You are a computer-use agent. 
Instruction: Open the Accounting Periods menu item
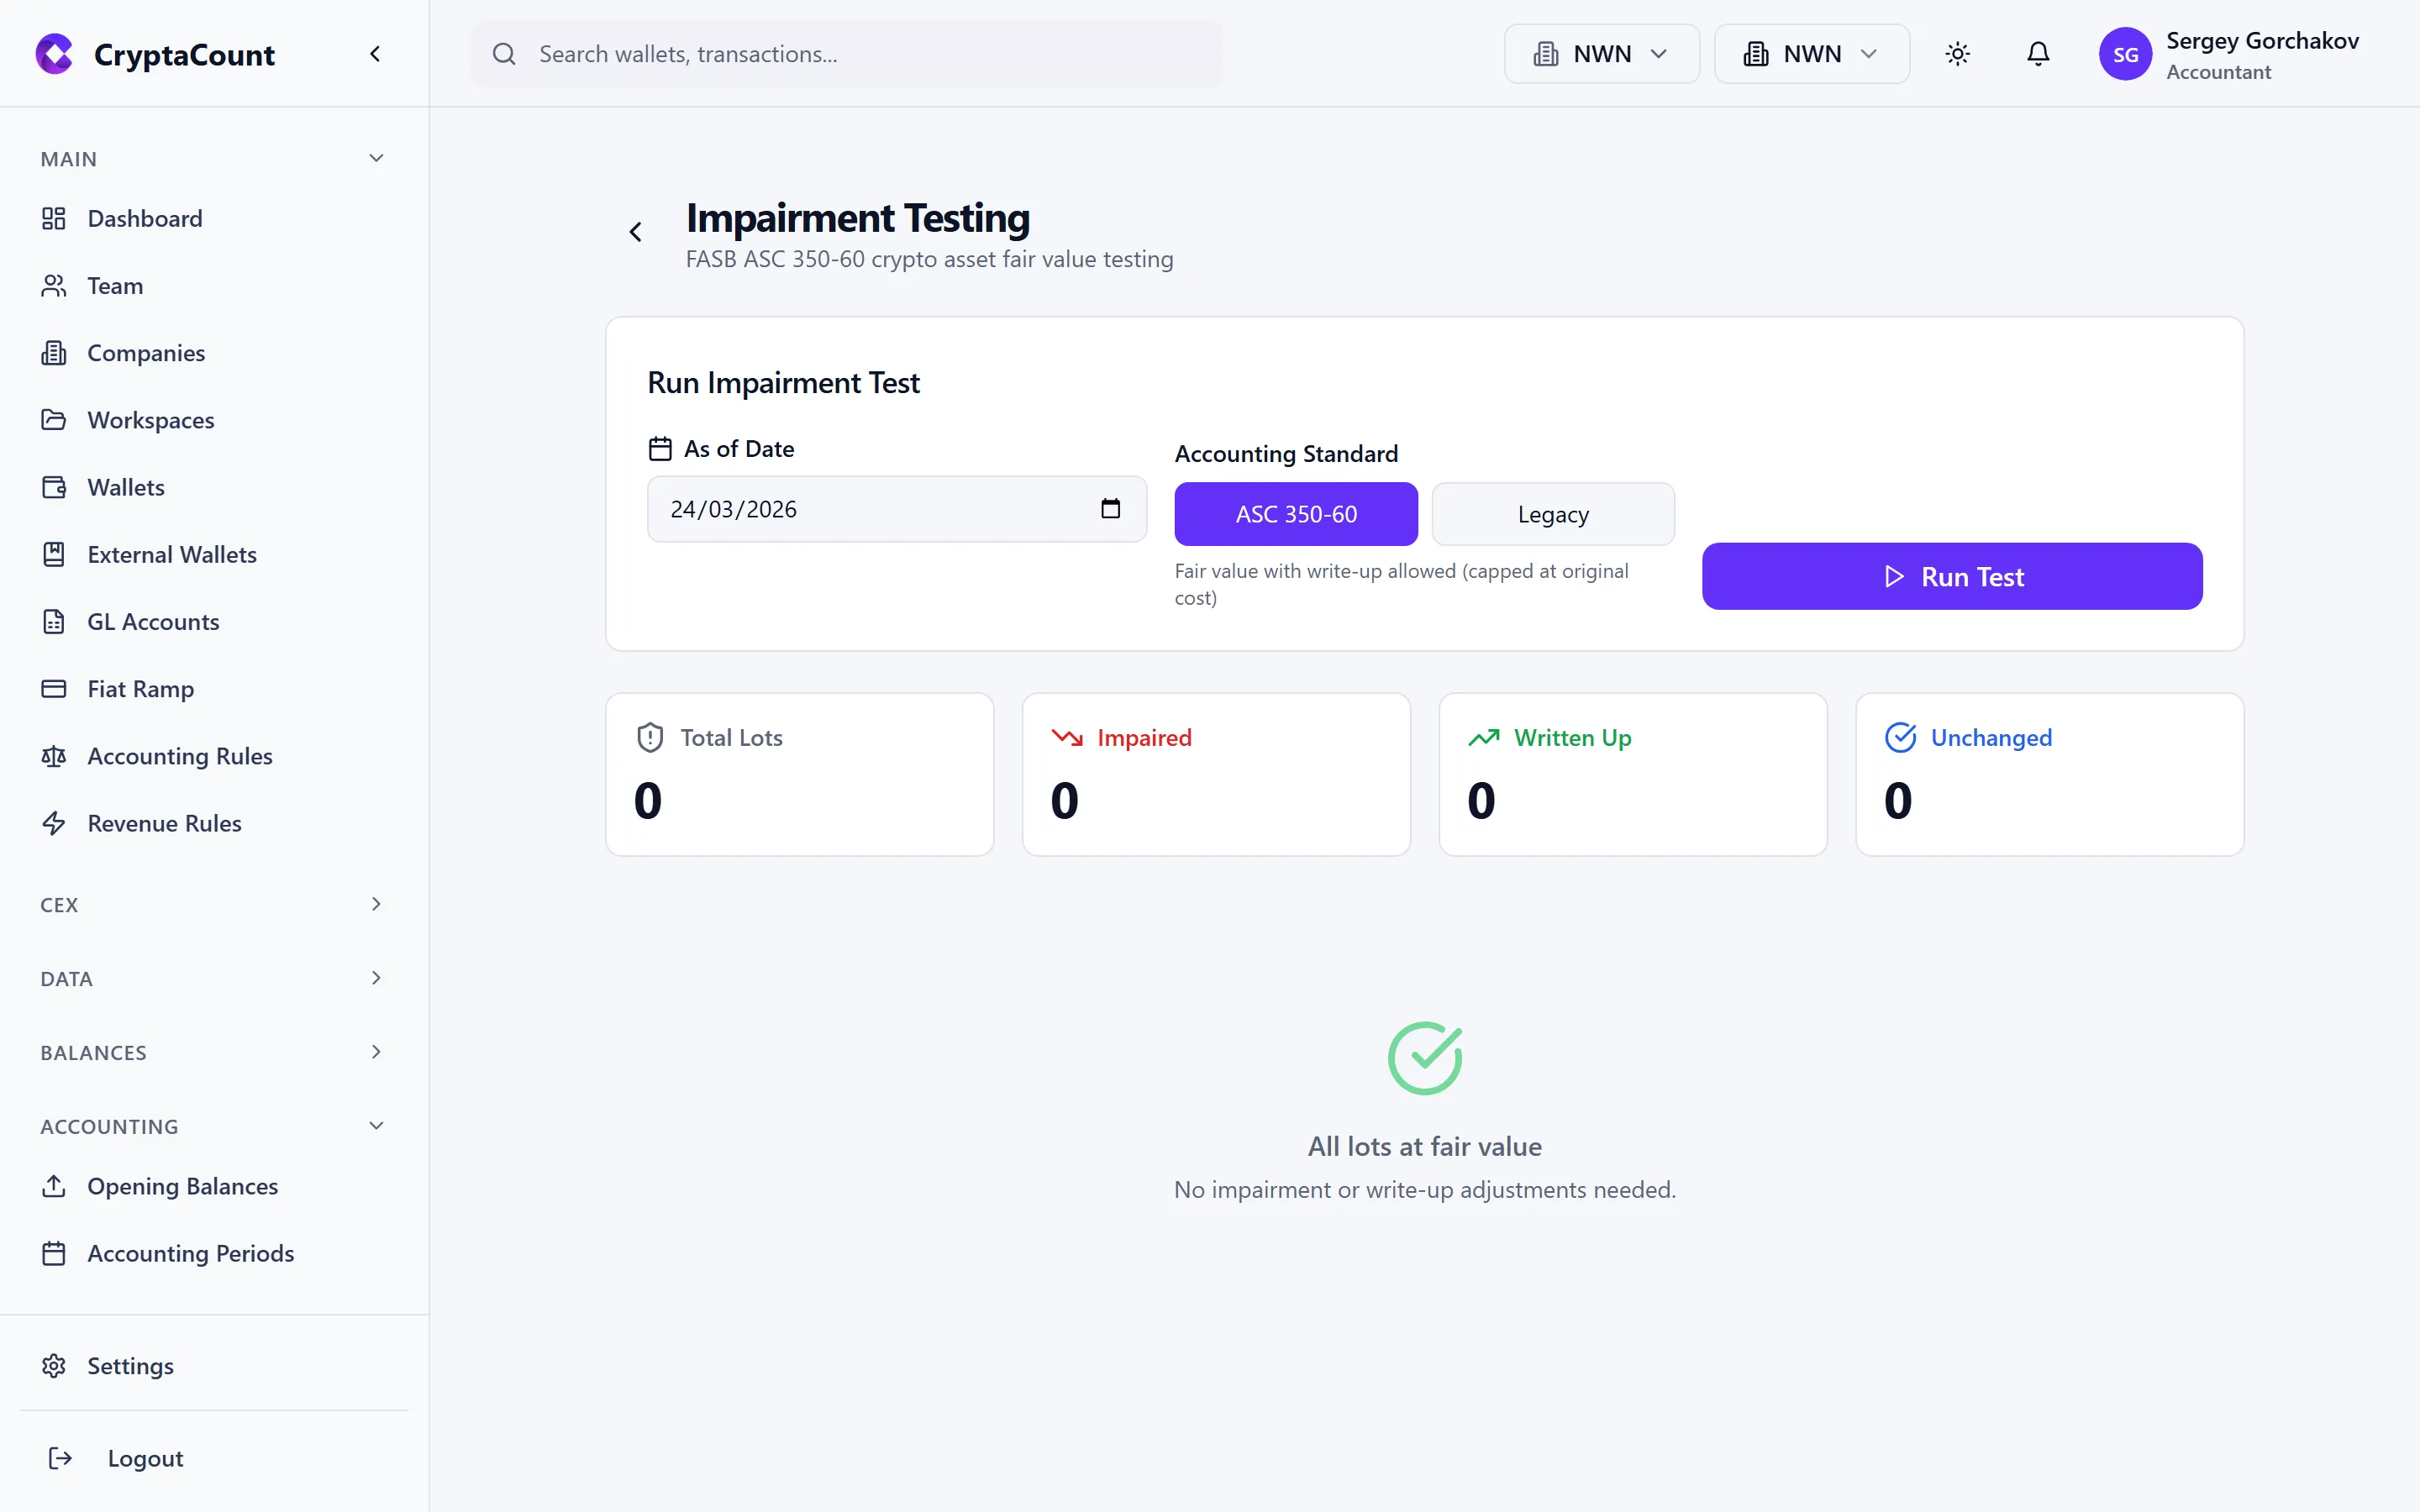click(190, 1252)
